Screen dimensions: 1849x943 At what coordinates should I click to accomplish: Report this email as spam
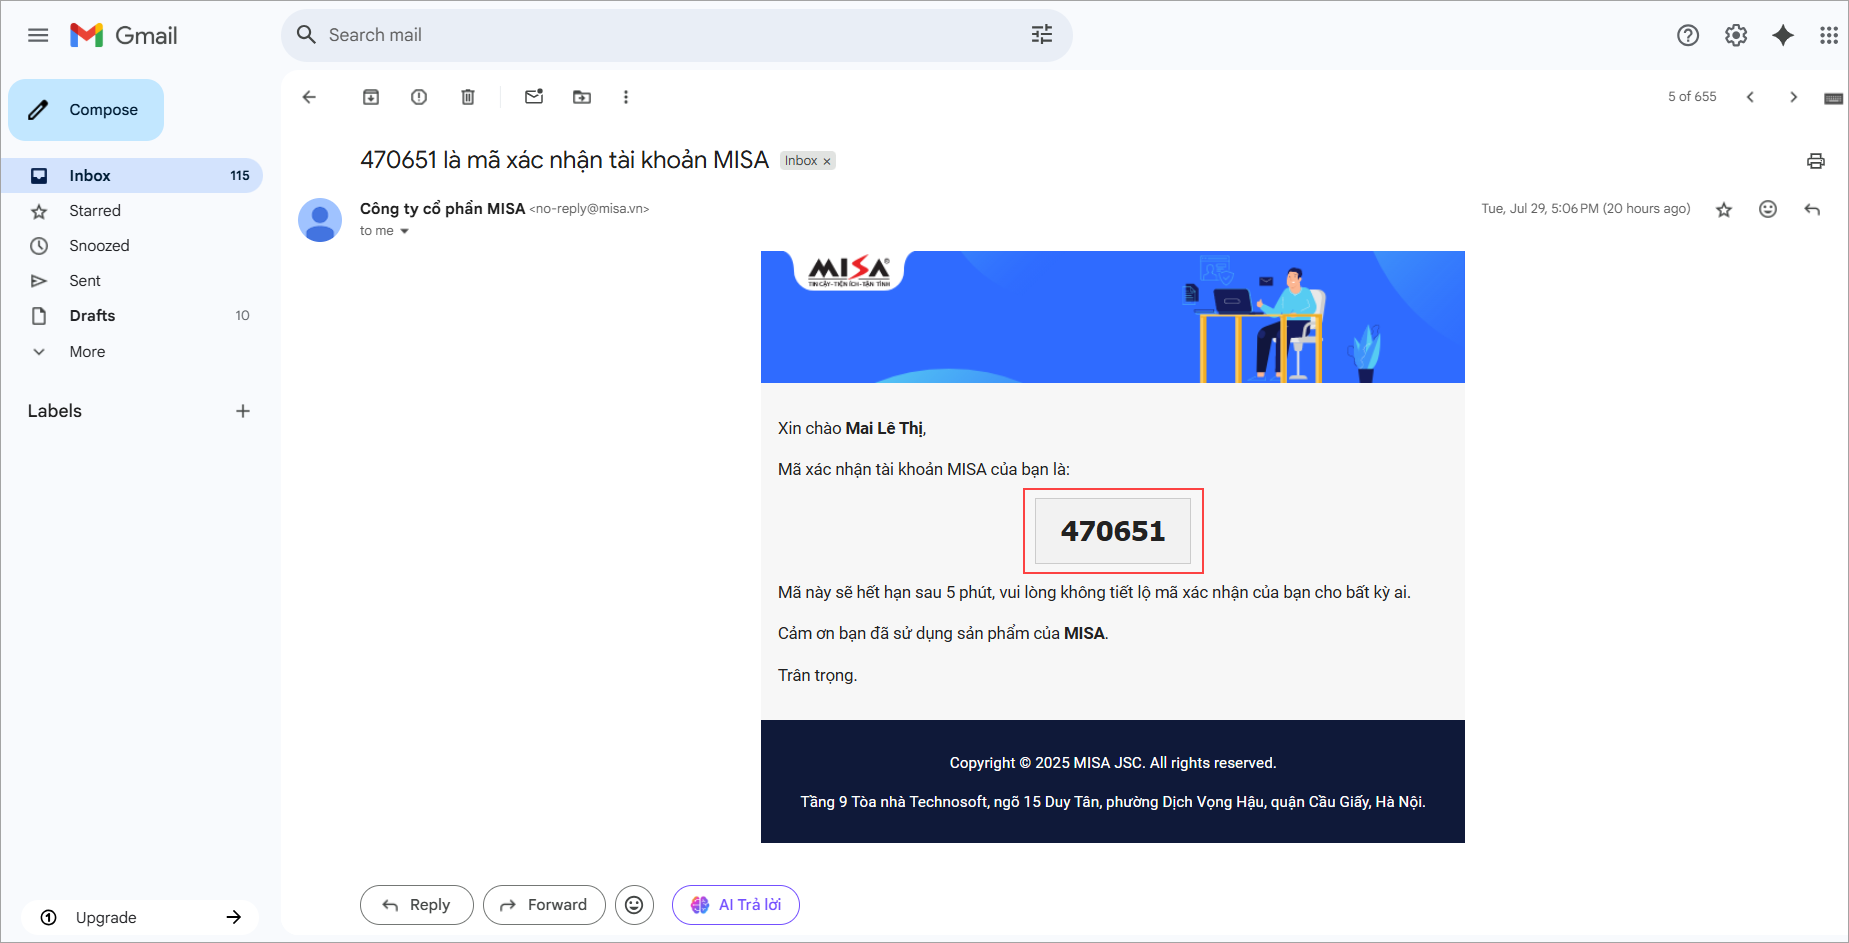(419, 97)
